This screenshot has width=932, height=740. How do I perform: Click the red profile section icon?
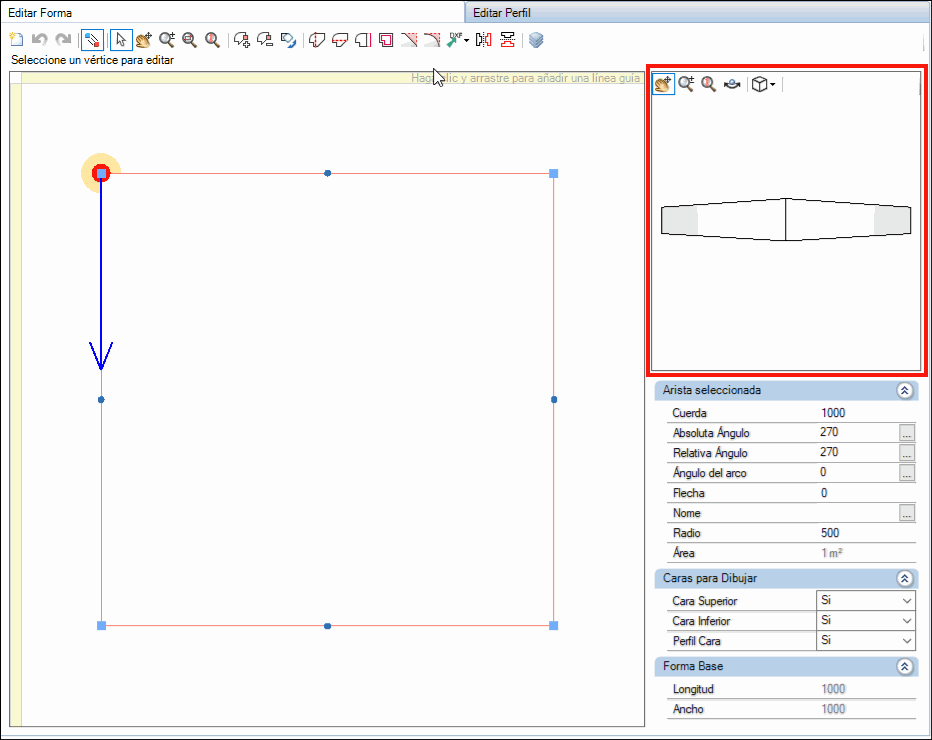[x=508, y=40]
